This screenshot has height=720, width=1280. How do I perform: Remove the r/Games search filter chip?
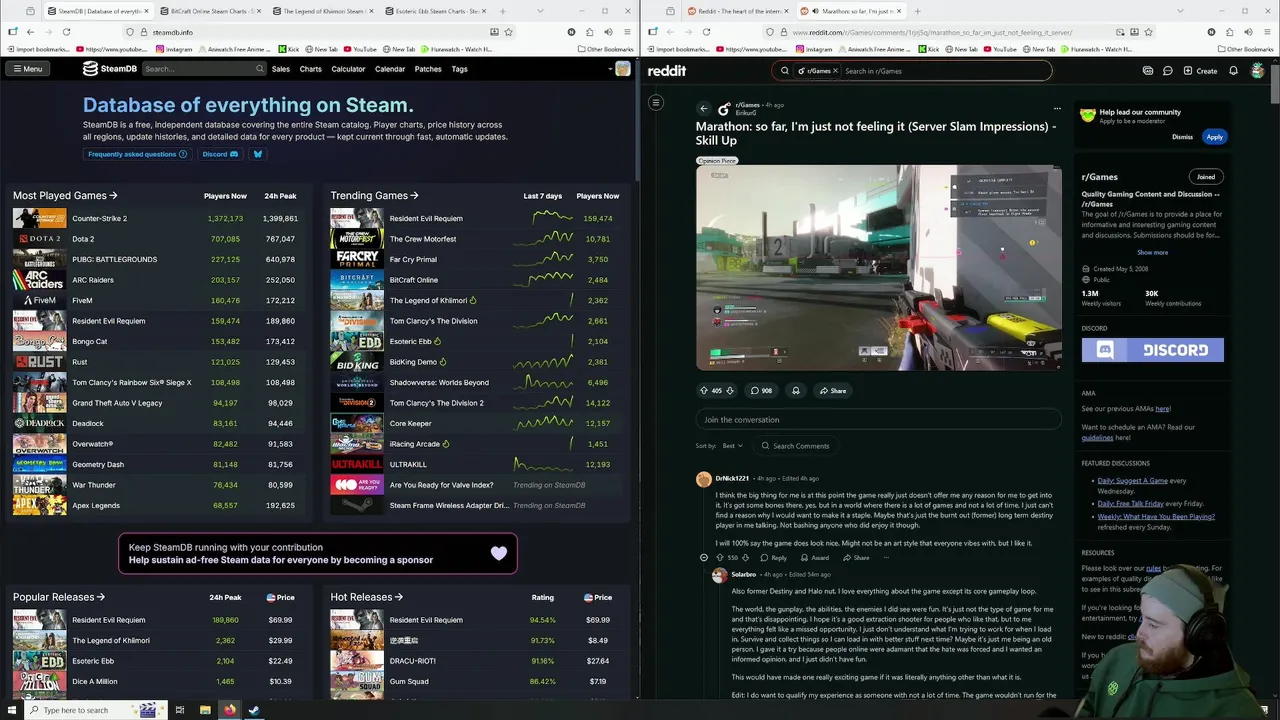pyautogui.click(x=833, y=71)
